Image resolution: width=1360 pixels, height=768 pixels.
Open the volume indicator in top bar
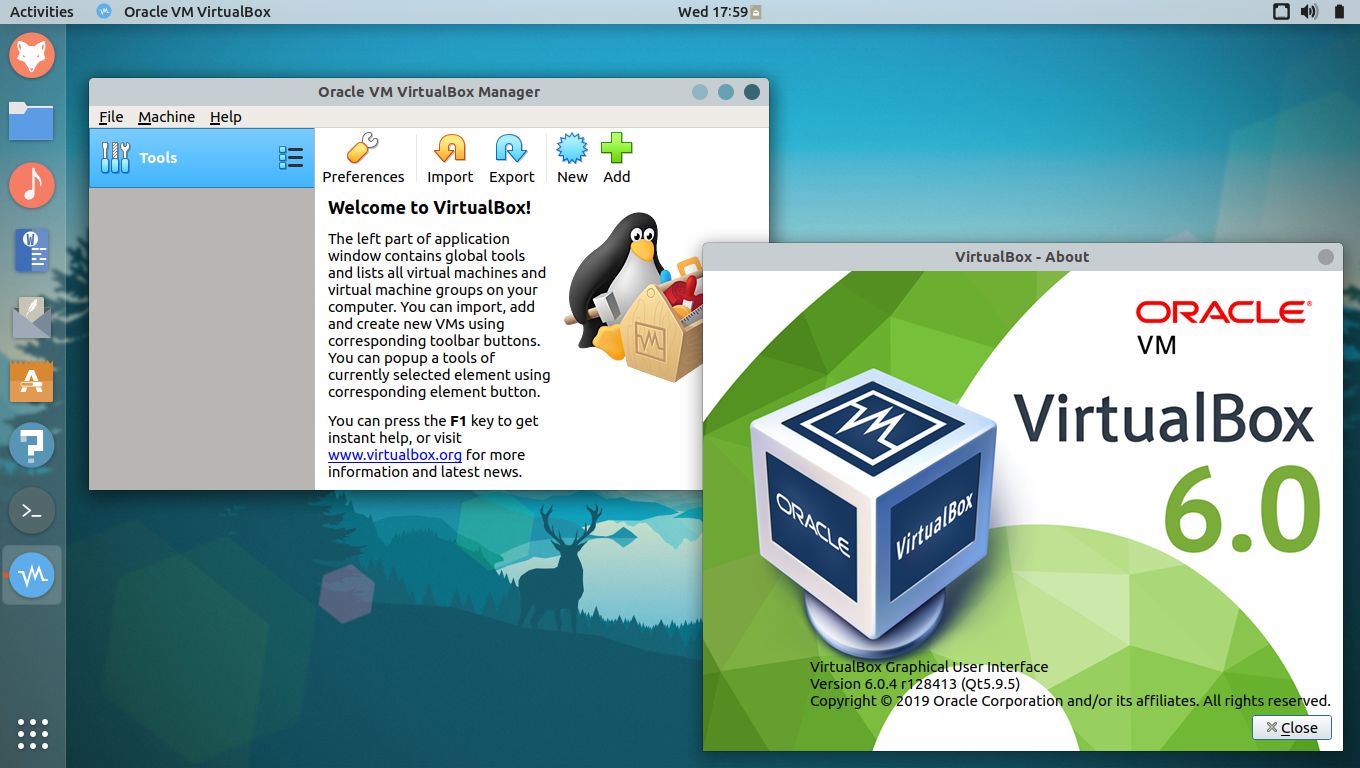click(x=1309, y=12)
